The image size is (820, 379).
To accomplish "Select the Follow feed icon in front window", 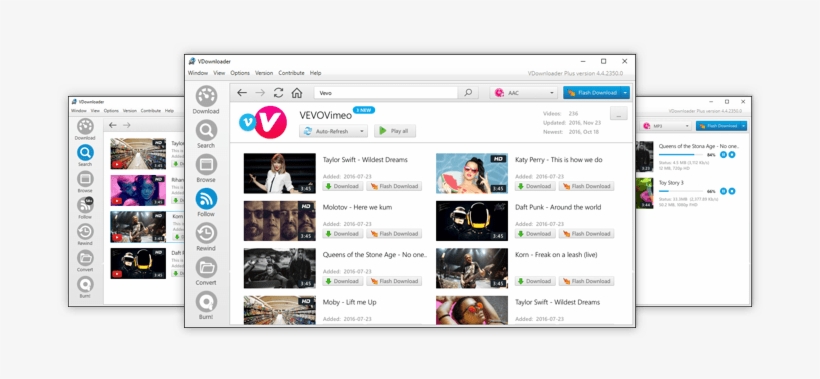I will (206, 199).
